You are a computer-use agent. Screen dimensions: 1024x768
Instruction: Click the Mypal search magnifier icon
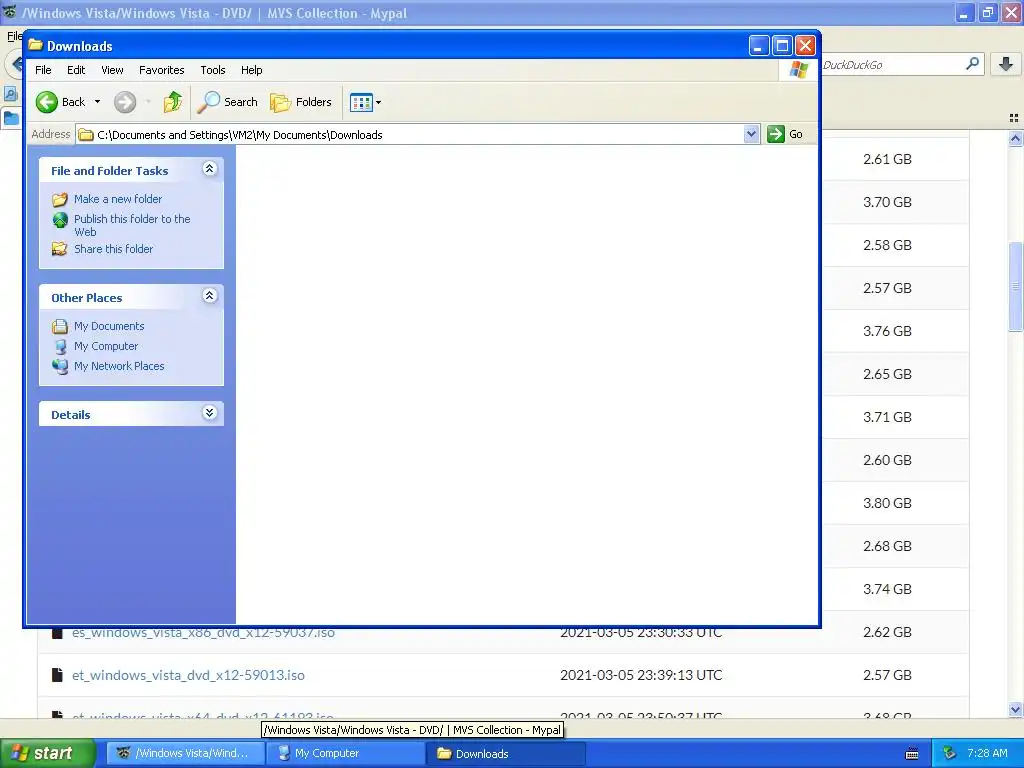[972, 64]
